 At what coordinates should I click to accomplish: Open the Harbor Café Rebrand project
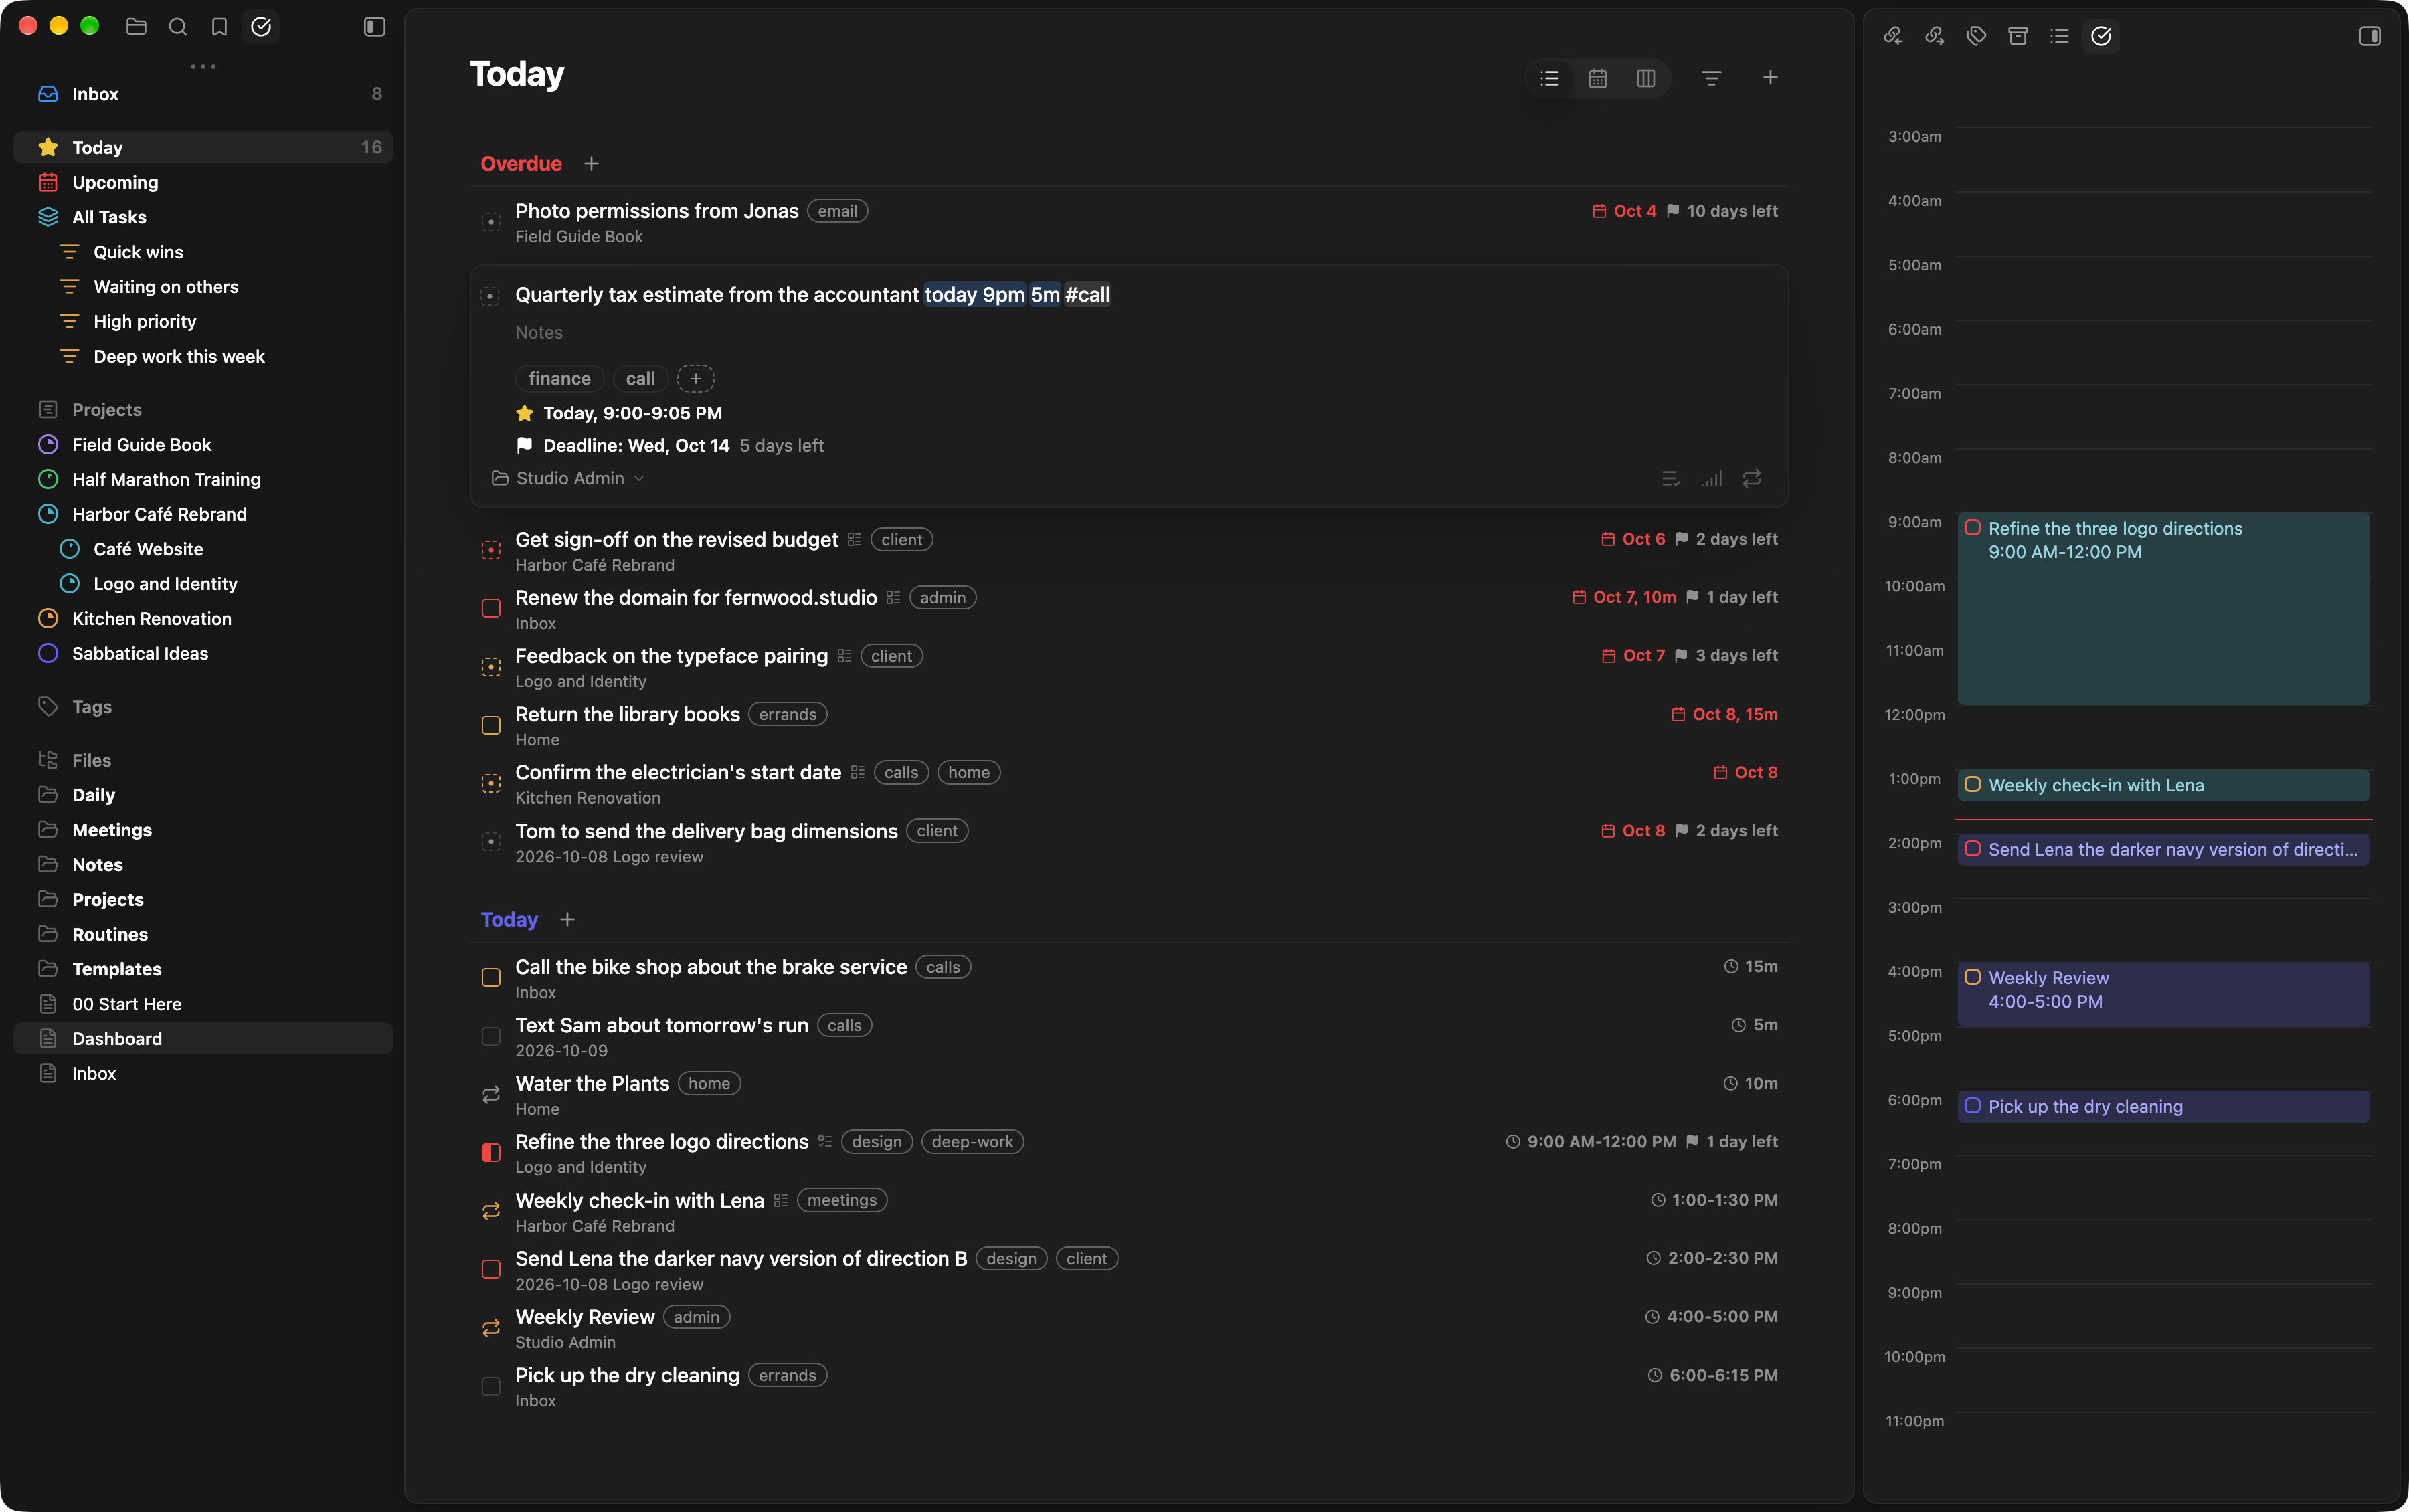(x=203, y=514)
